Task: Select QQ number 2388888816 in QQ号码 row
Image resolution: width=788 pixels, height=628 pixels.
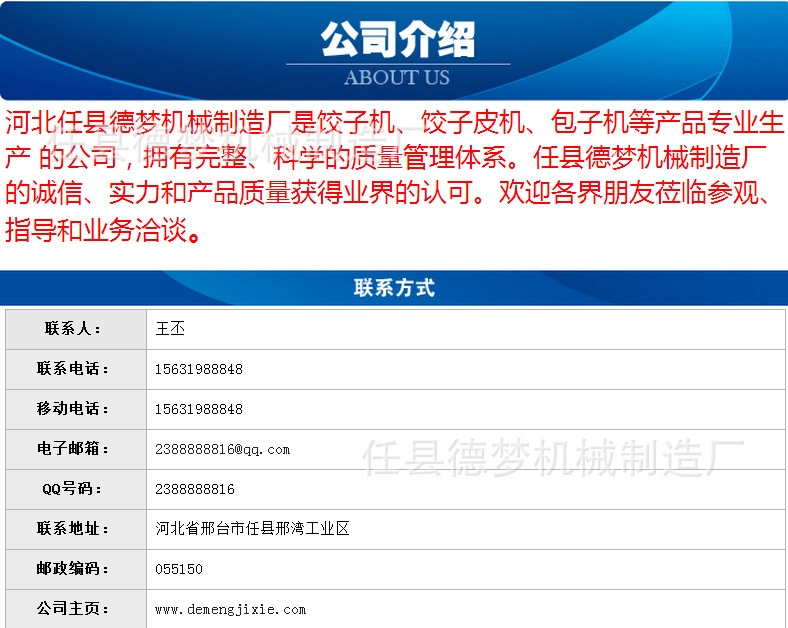Action: (195, 489)
